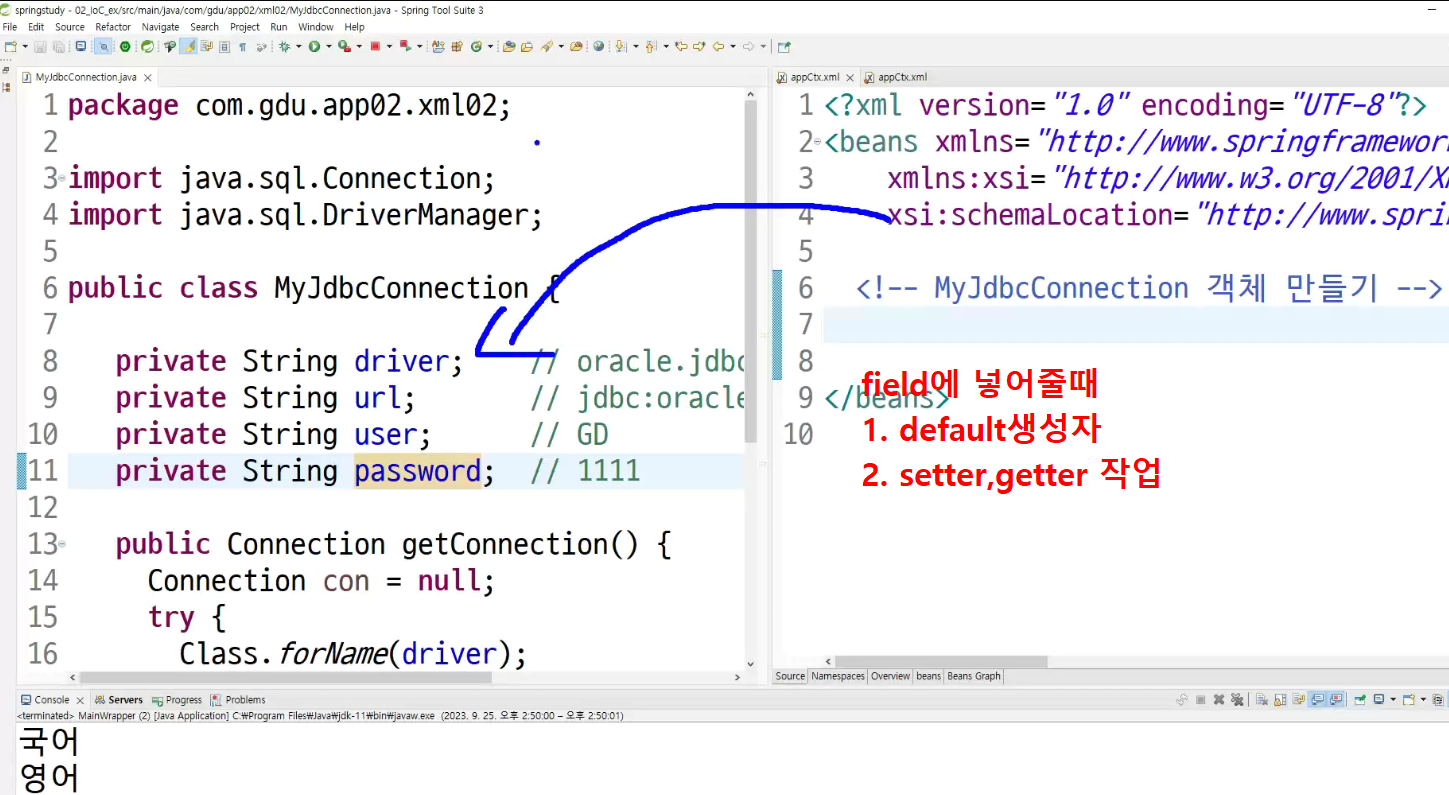1449x795 pixels.
Task: Open the Project menu
Action: 245,27
